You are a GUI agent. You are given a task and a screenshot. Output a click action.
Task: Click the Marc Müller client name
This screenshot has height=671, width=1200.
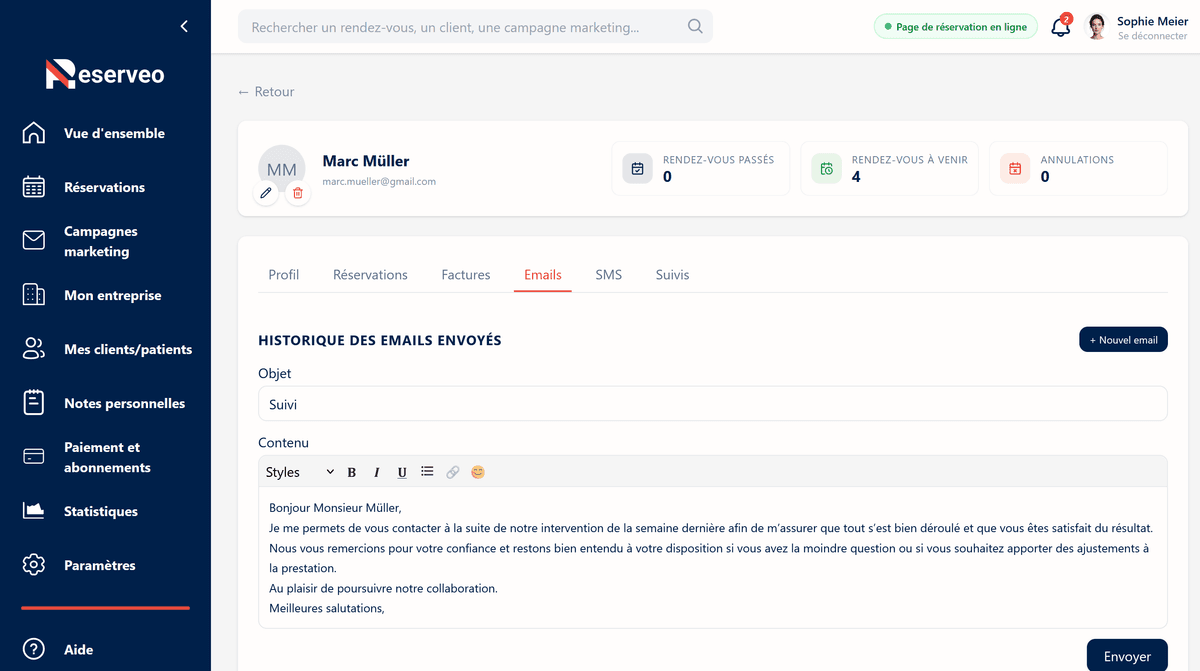(366, 160)
